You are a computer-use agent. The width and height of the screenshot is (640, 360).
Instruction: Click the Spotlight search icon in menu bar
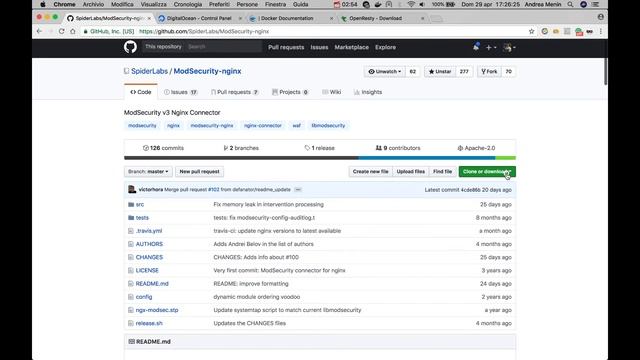tap(570, 4)
